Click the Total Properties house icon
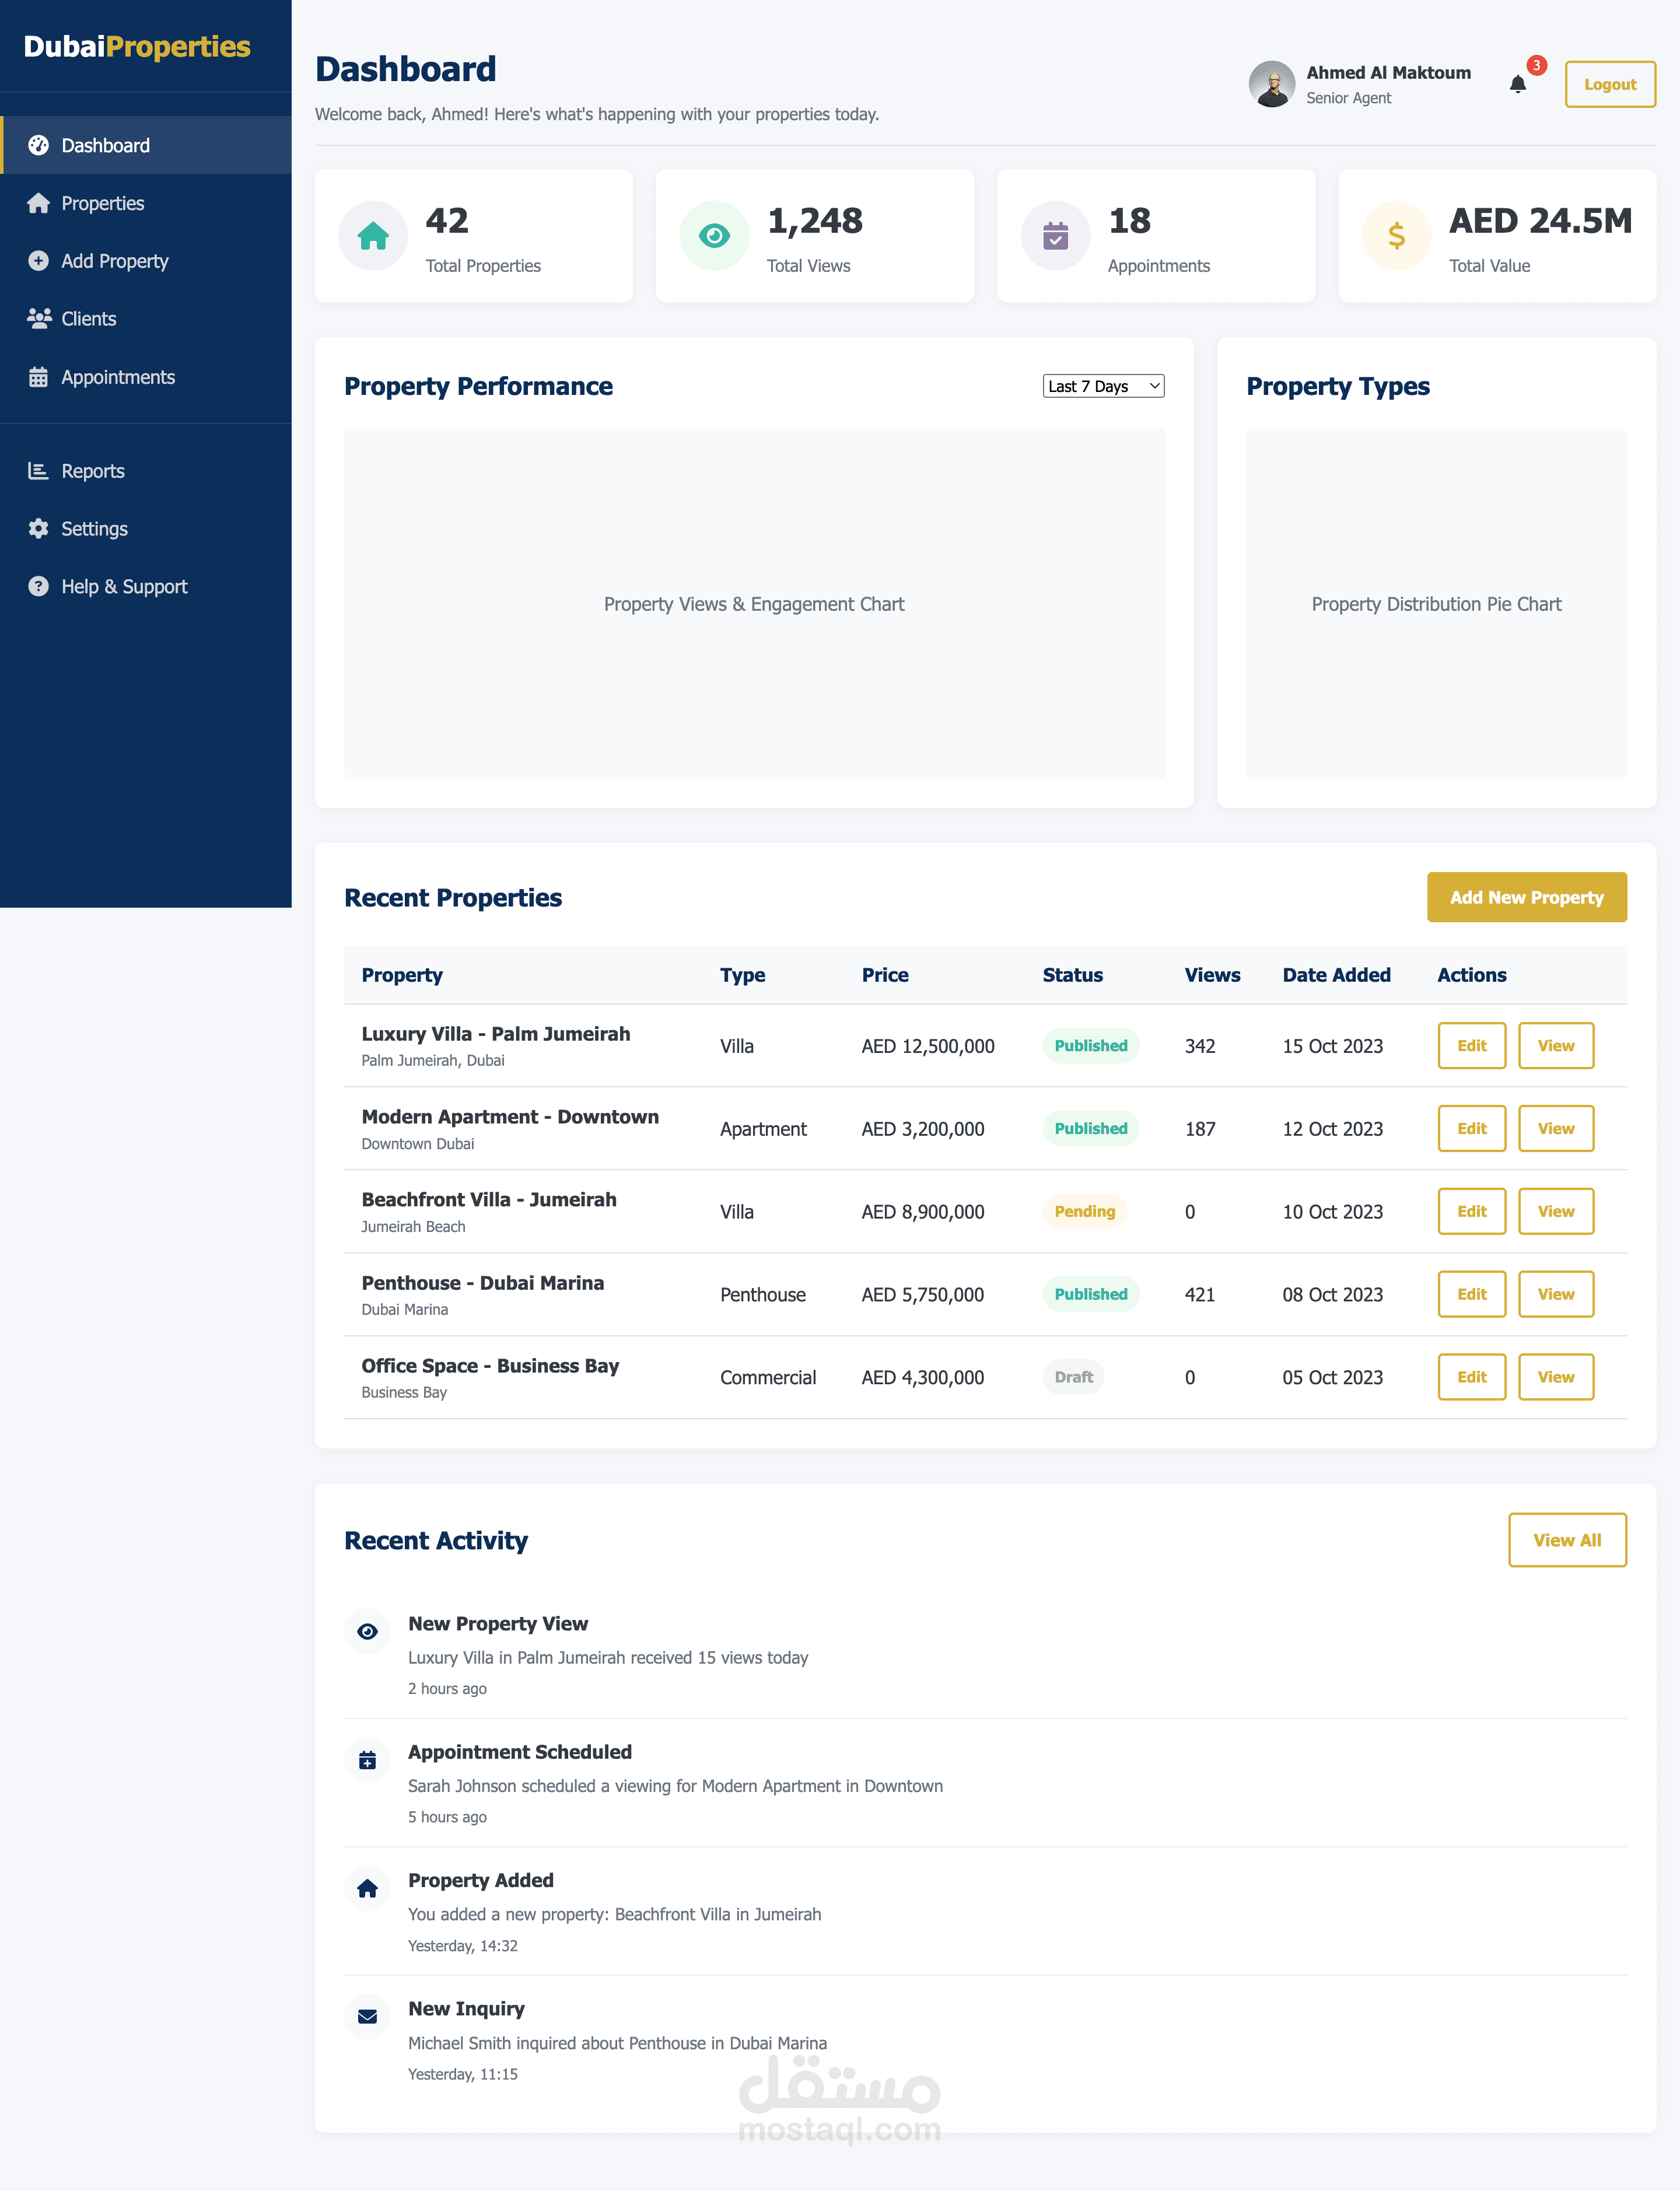Image resolution: width=1680 pixels, height=2191 pixels. click(x=373, y=236)
